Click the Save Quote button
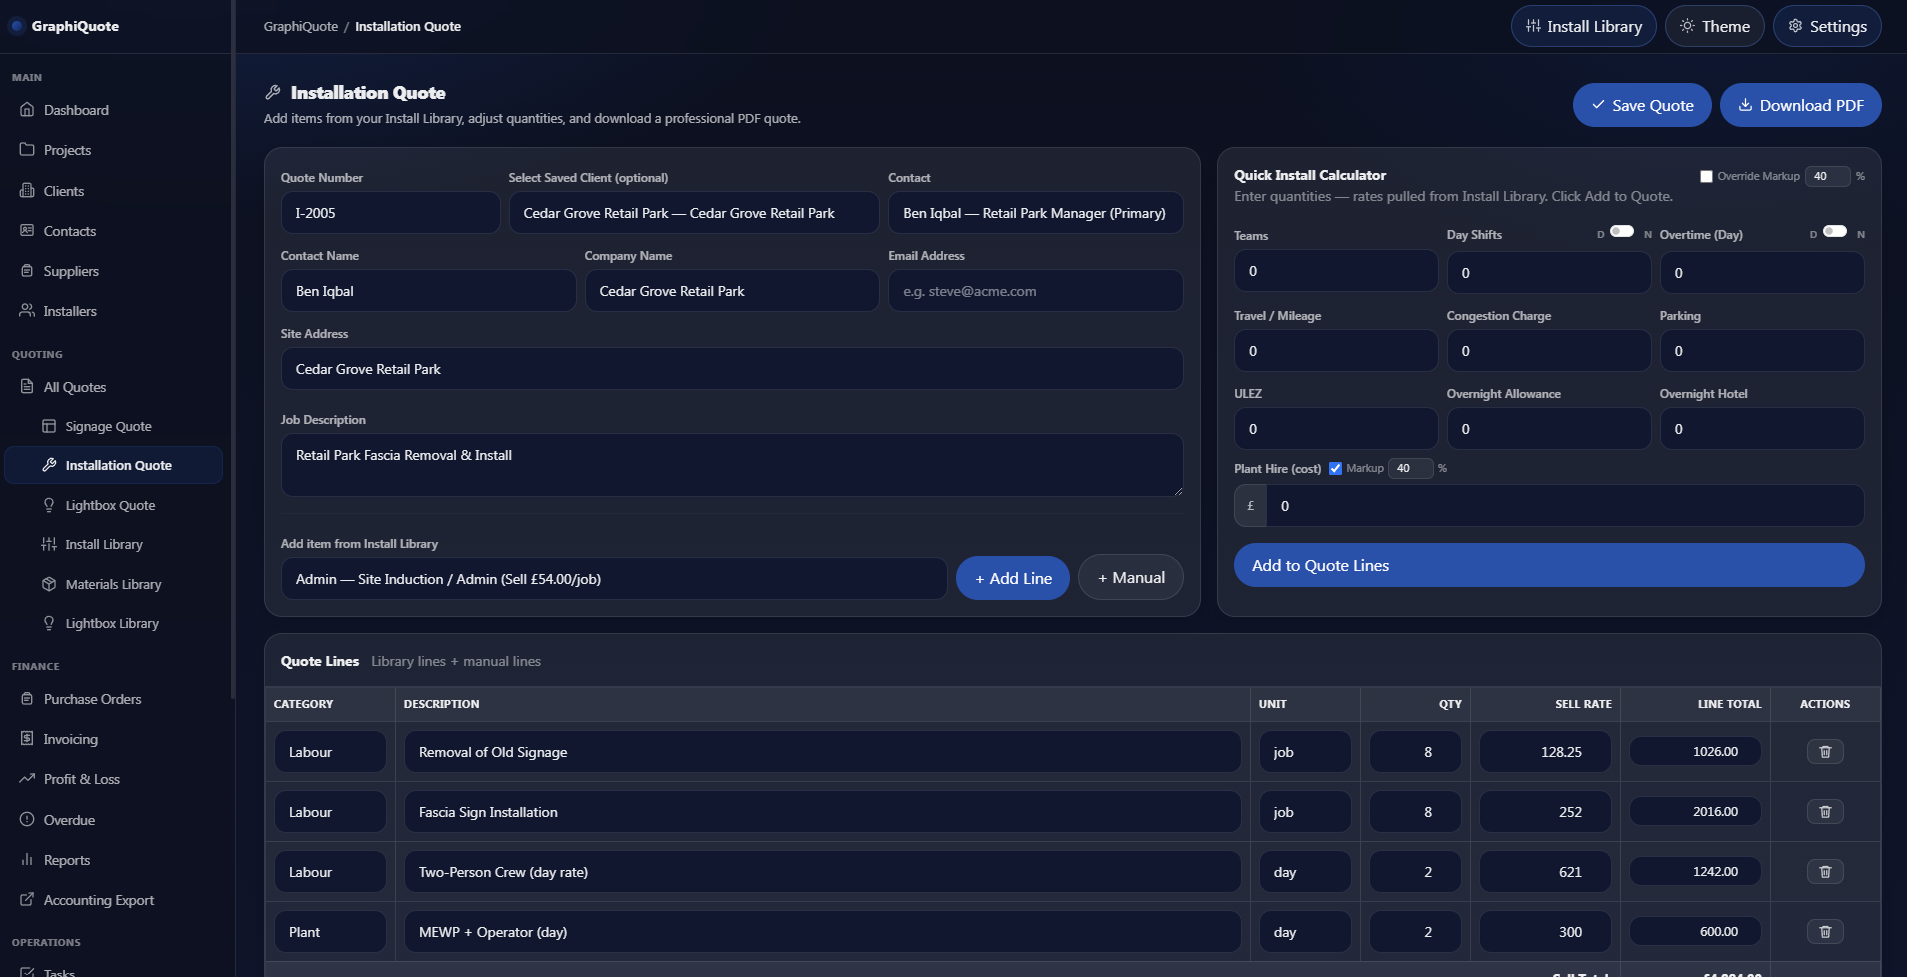 click(x=1642, y=105)
